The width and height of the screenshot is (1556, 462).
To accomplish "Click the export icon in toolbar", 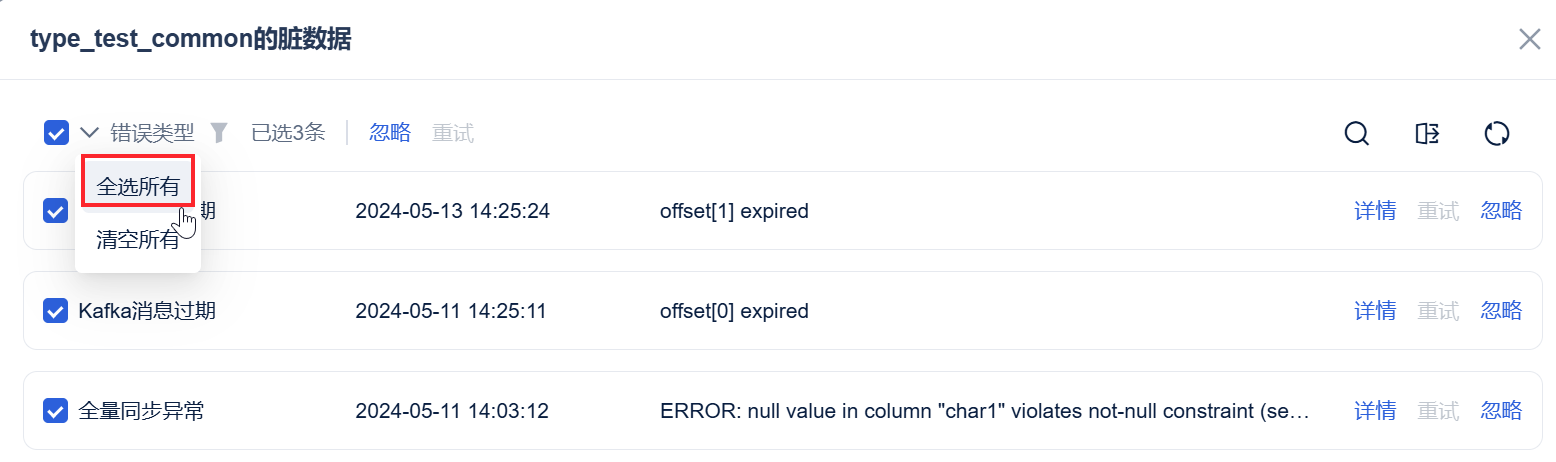I will point(1427,133).
